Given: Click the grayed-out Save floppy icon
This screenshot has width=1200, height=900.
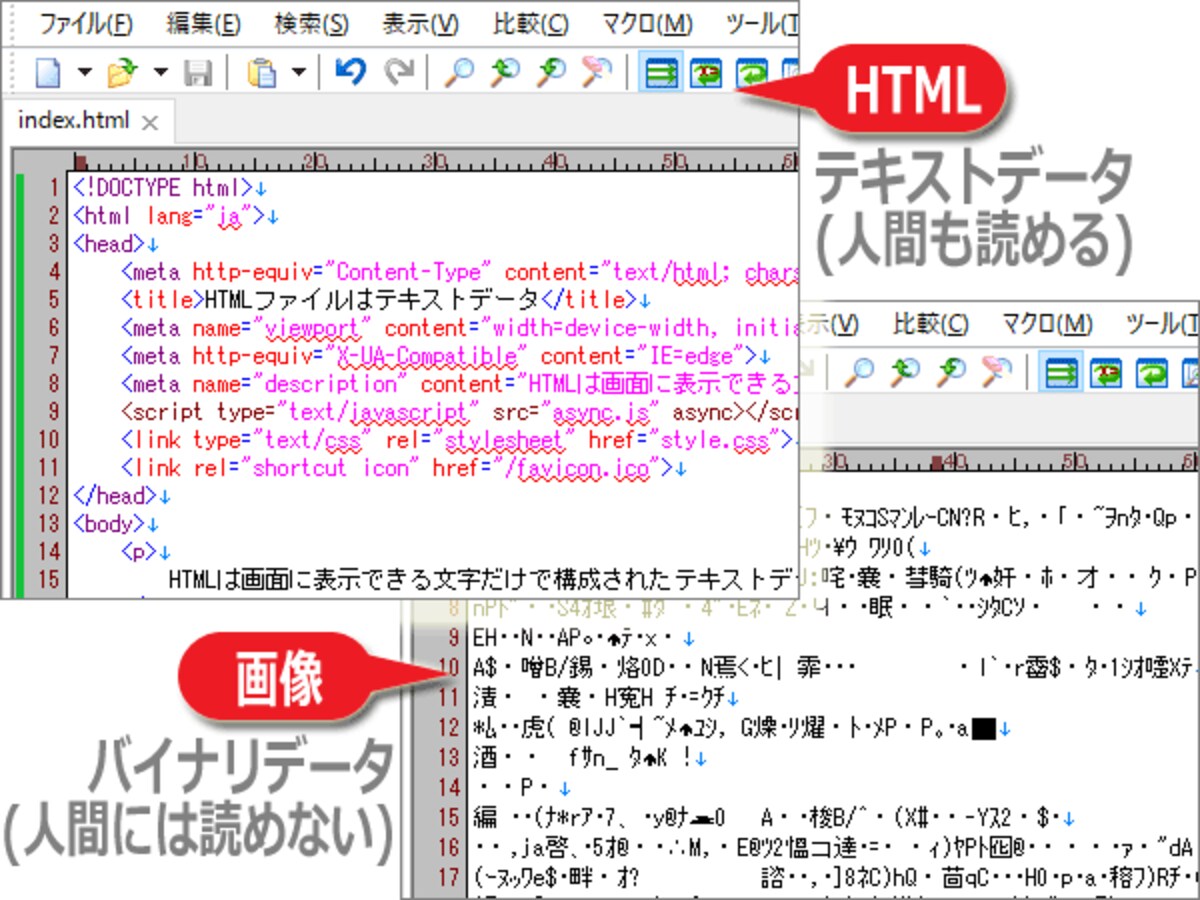Looking at the screenshot, I should click(198, 72).
